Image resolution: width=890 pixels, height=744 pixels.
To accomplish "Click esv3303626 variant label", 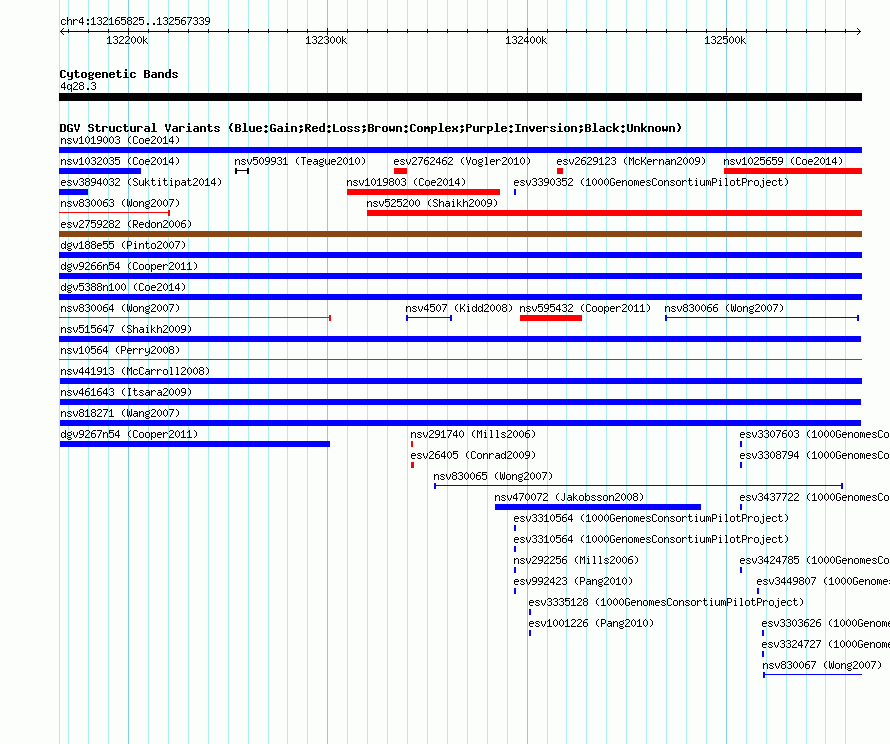I will click(x=825, y=623).
